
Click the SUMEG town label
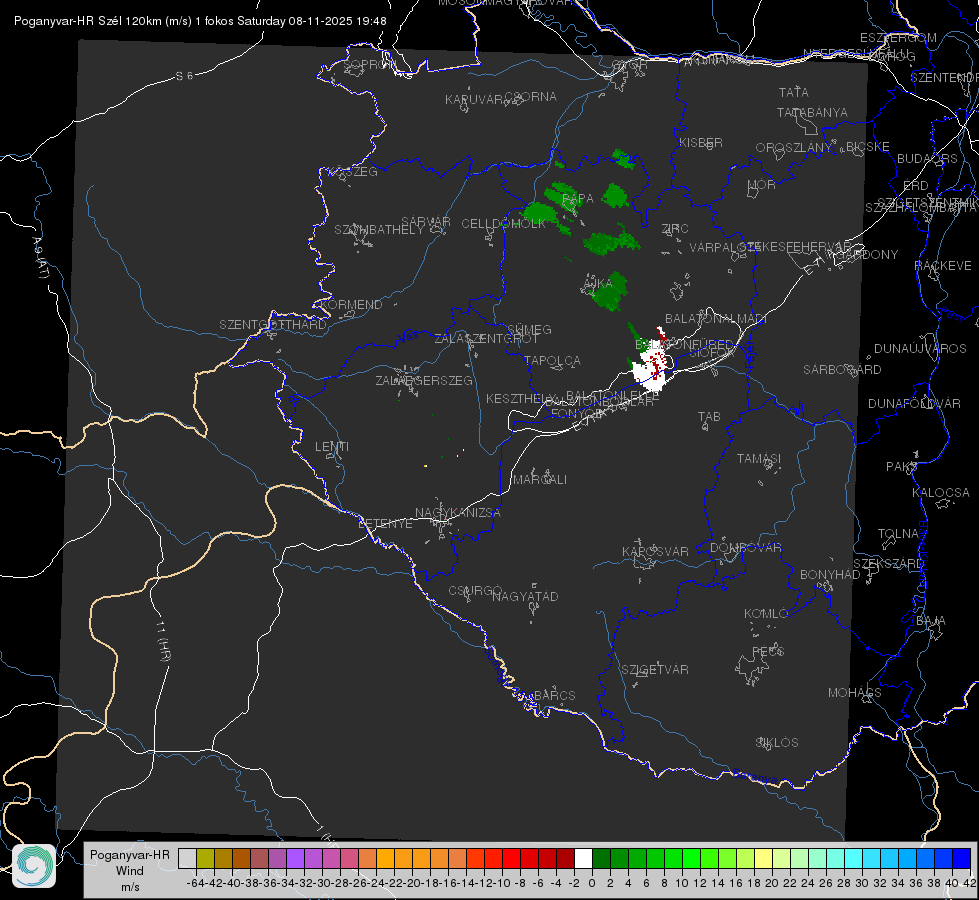[x=529, y=330]
